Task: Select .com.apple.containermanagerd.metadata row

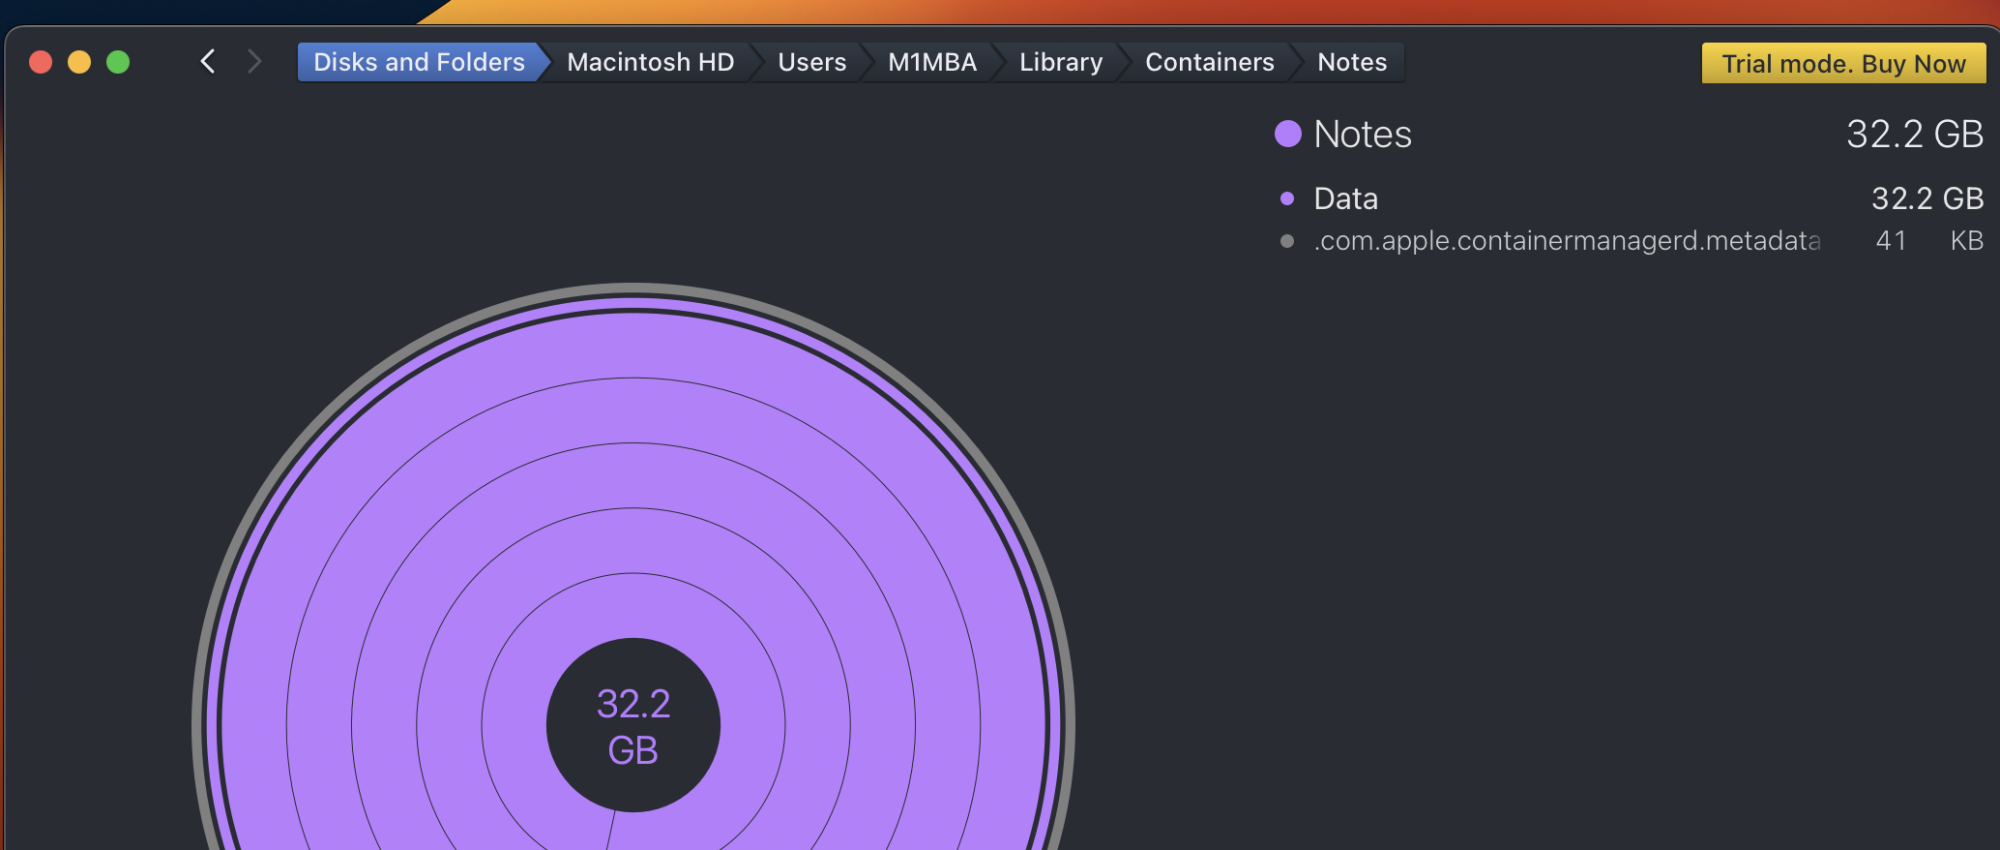Action: (x=1630, y=241)
